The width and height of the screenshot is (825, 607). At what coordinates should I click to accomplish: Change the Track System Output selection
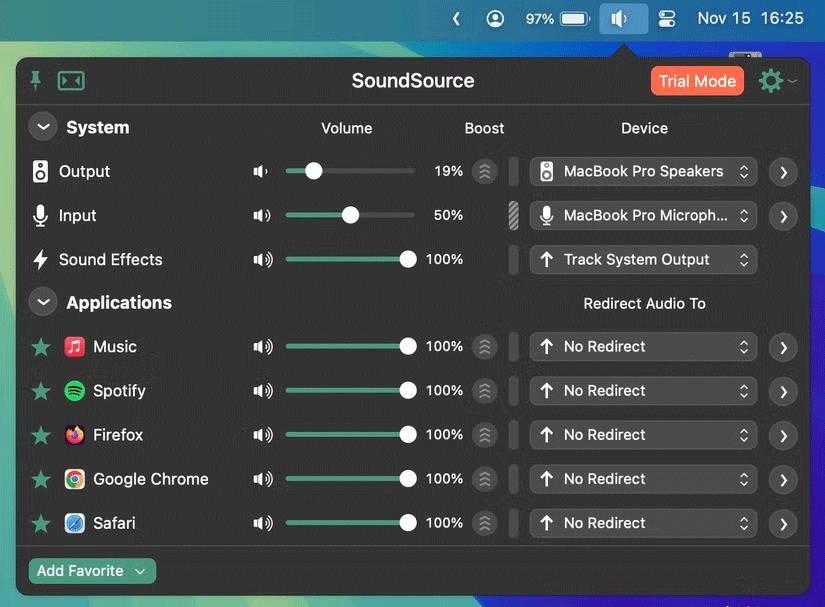point(642,259)
